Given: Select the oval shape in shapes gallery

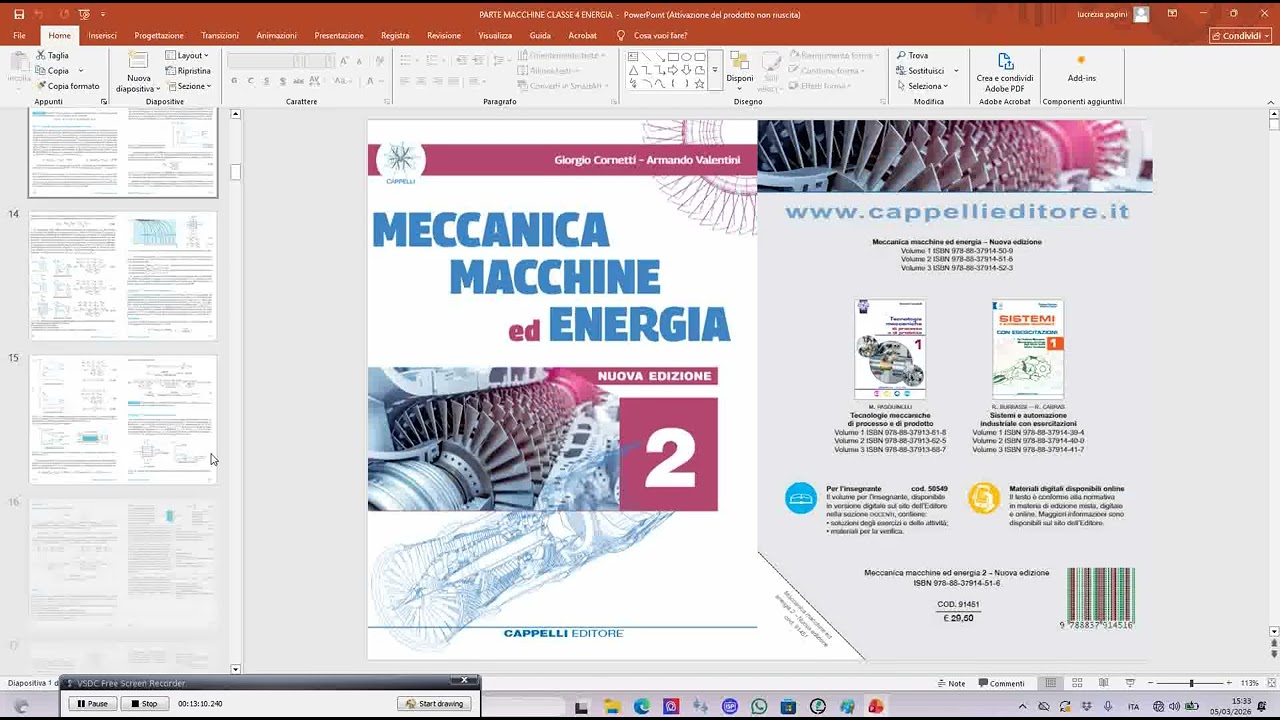Looking at the screenshot, I should pyautogui.click(x=686, y=56).
